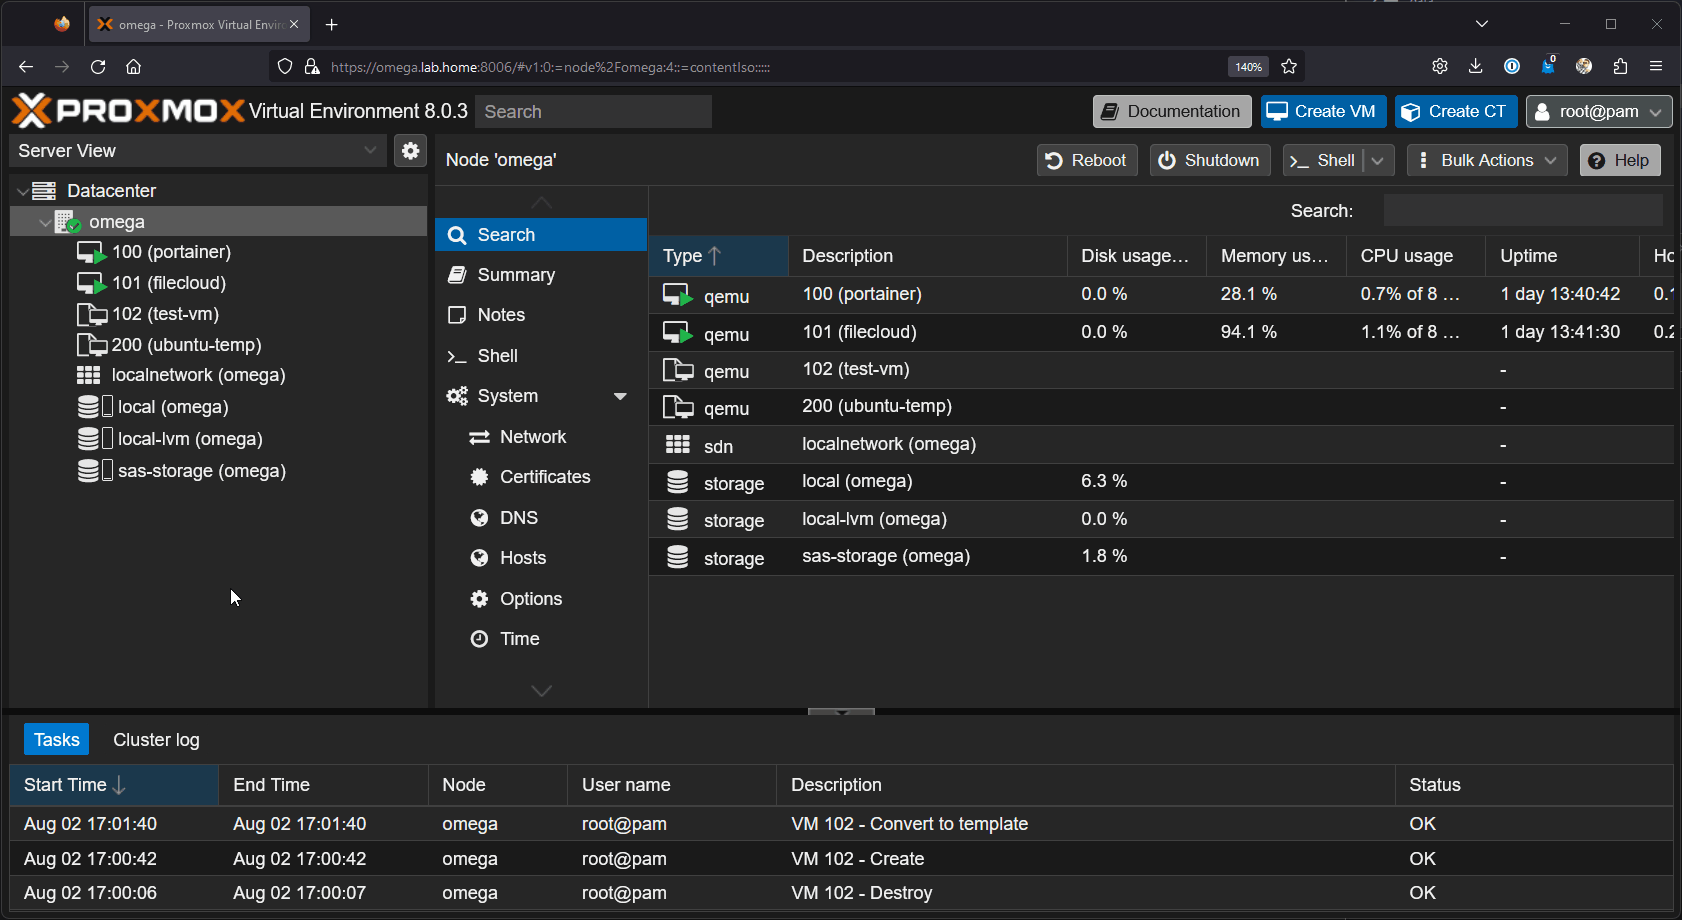Open the root@pam user menu
The height and width of the screenshot is (920, 1682).
[1598, 111]
